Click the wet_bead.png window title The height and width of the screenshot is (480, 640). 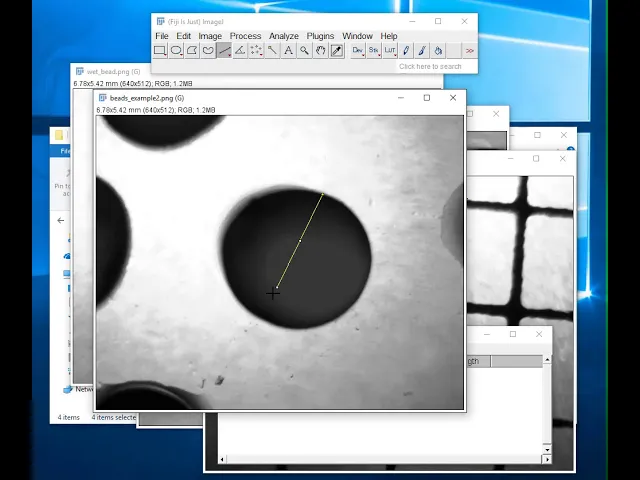113,72
